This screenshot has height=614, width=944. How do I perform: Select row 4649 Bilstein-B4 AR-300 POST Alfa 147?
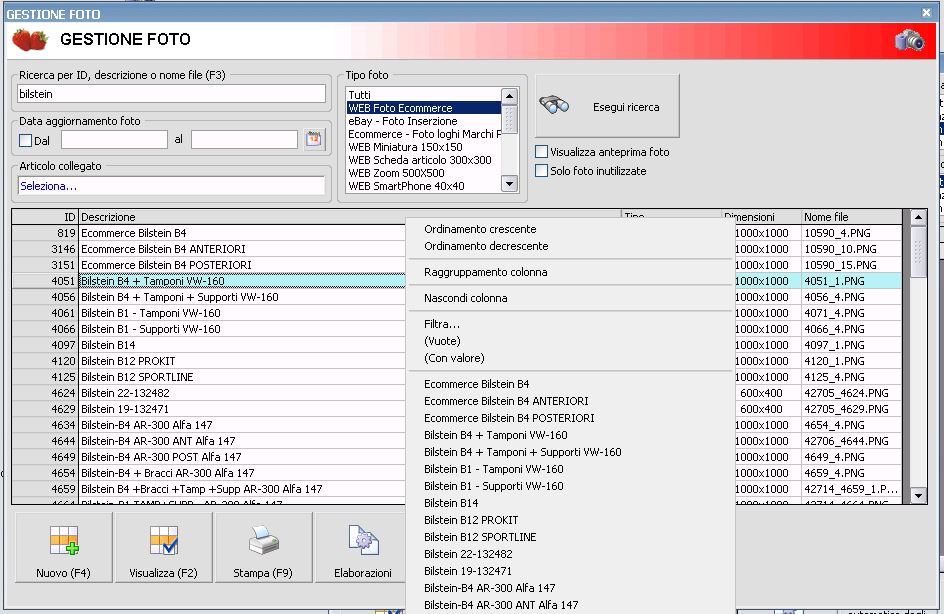click(x=208, y=457)
